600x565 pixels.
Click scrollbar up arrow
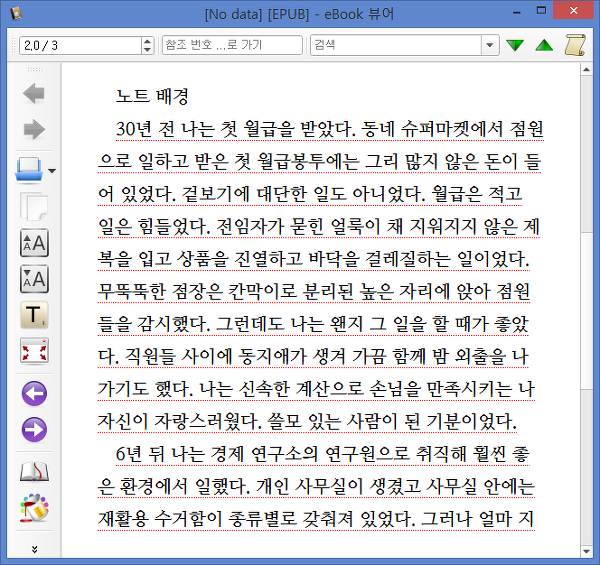coord(587,70)
